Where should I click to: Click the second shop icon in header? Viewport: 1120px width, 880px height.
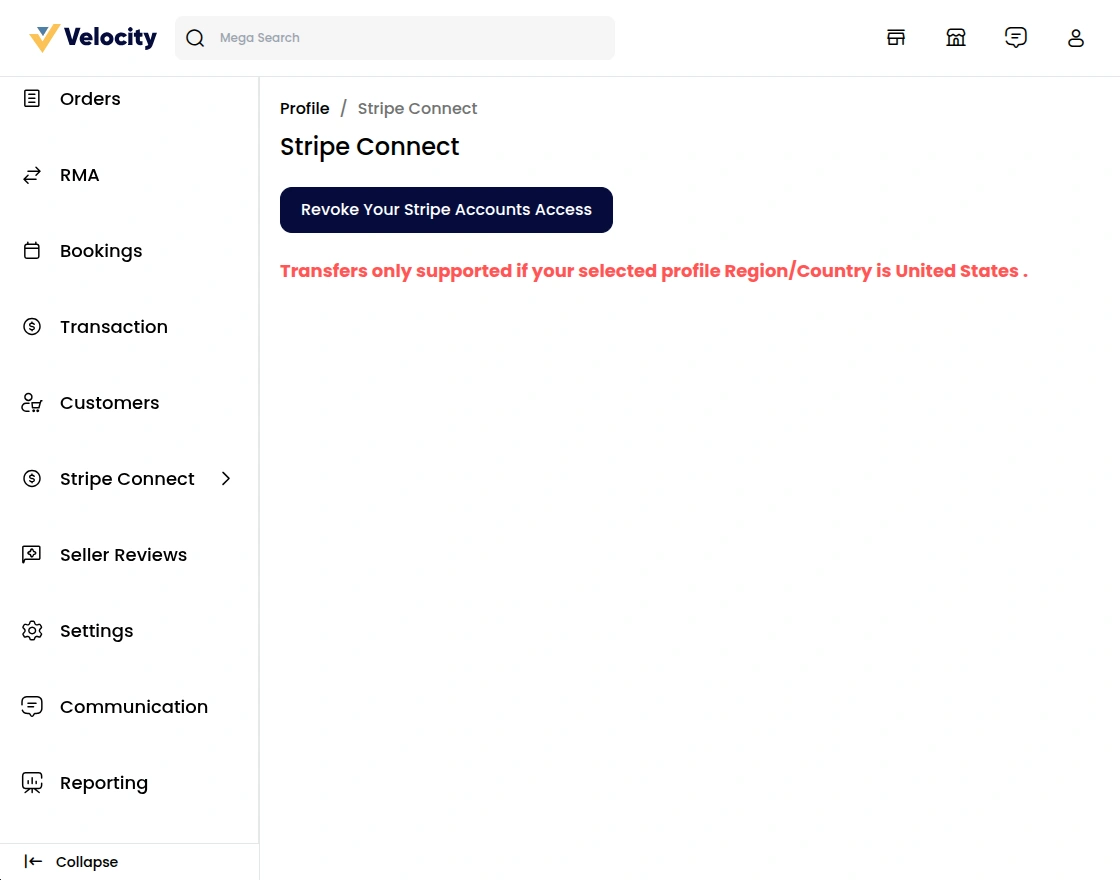(x=956, y=38)
